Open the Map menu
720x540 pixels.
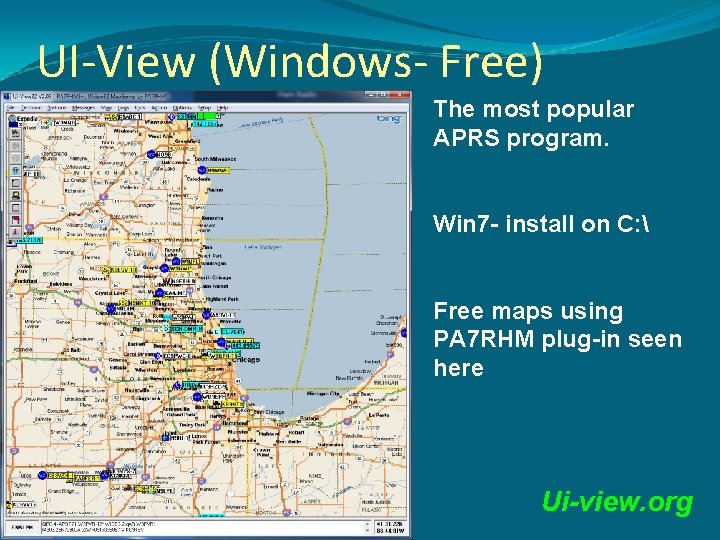(107, 108)
